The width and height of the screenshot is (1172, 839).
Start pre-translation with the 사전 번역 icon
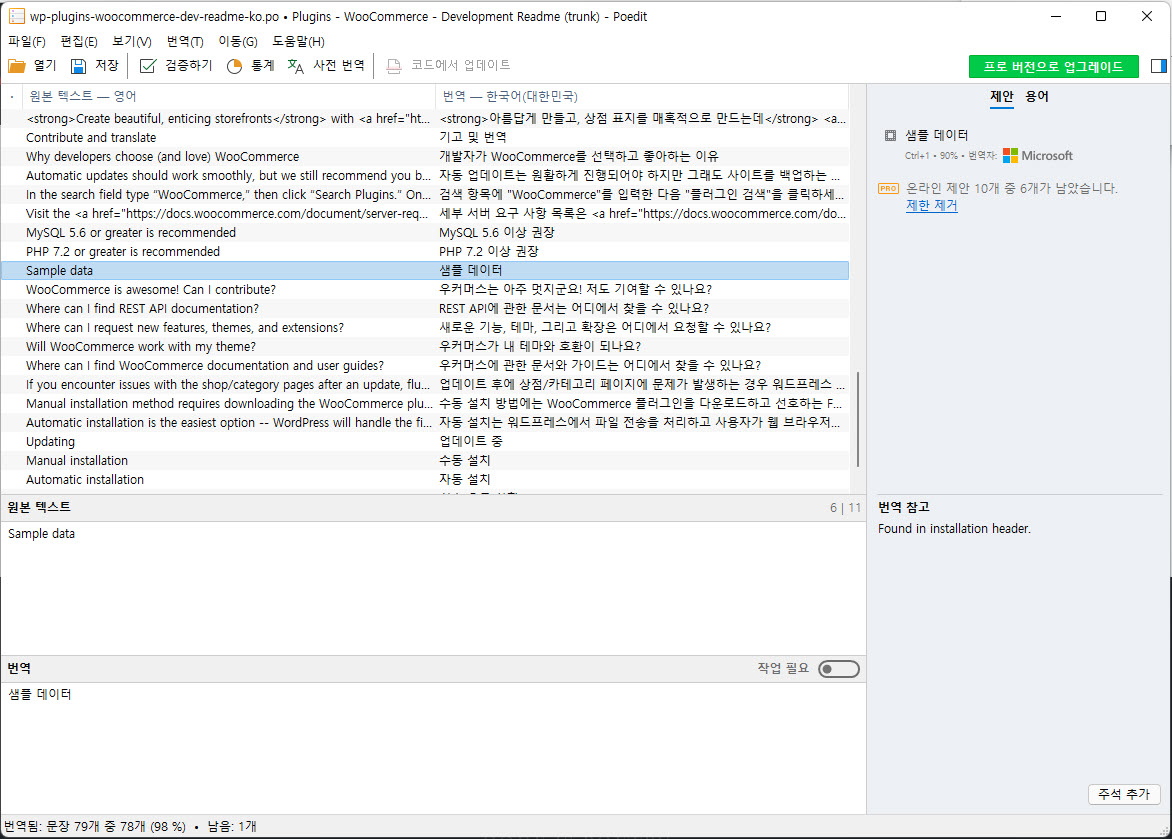click(x=295, y=65)
